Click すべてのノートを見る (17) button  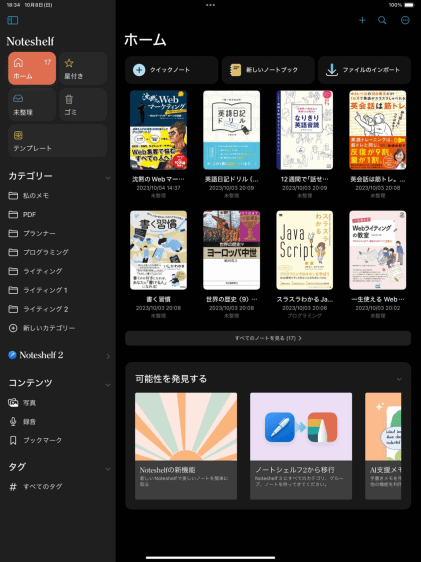(x=268, y=338)
